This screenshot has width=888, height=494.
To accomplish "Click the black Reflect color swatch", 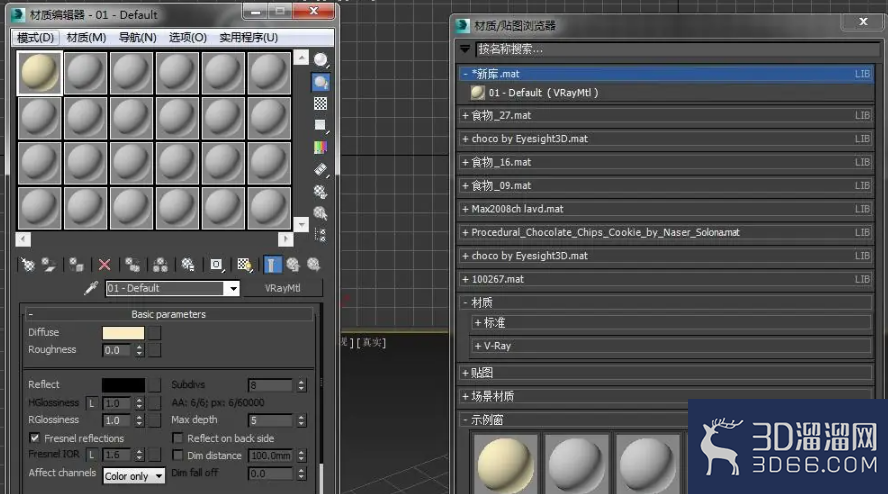I will 123,385.
